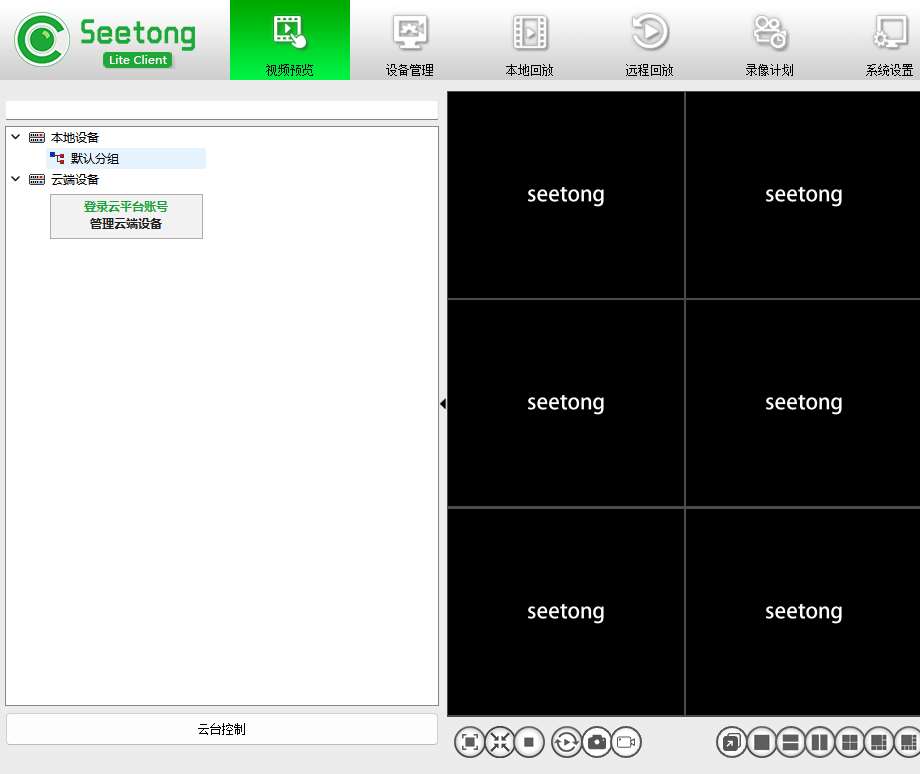Focus the device search field

222,110
